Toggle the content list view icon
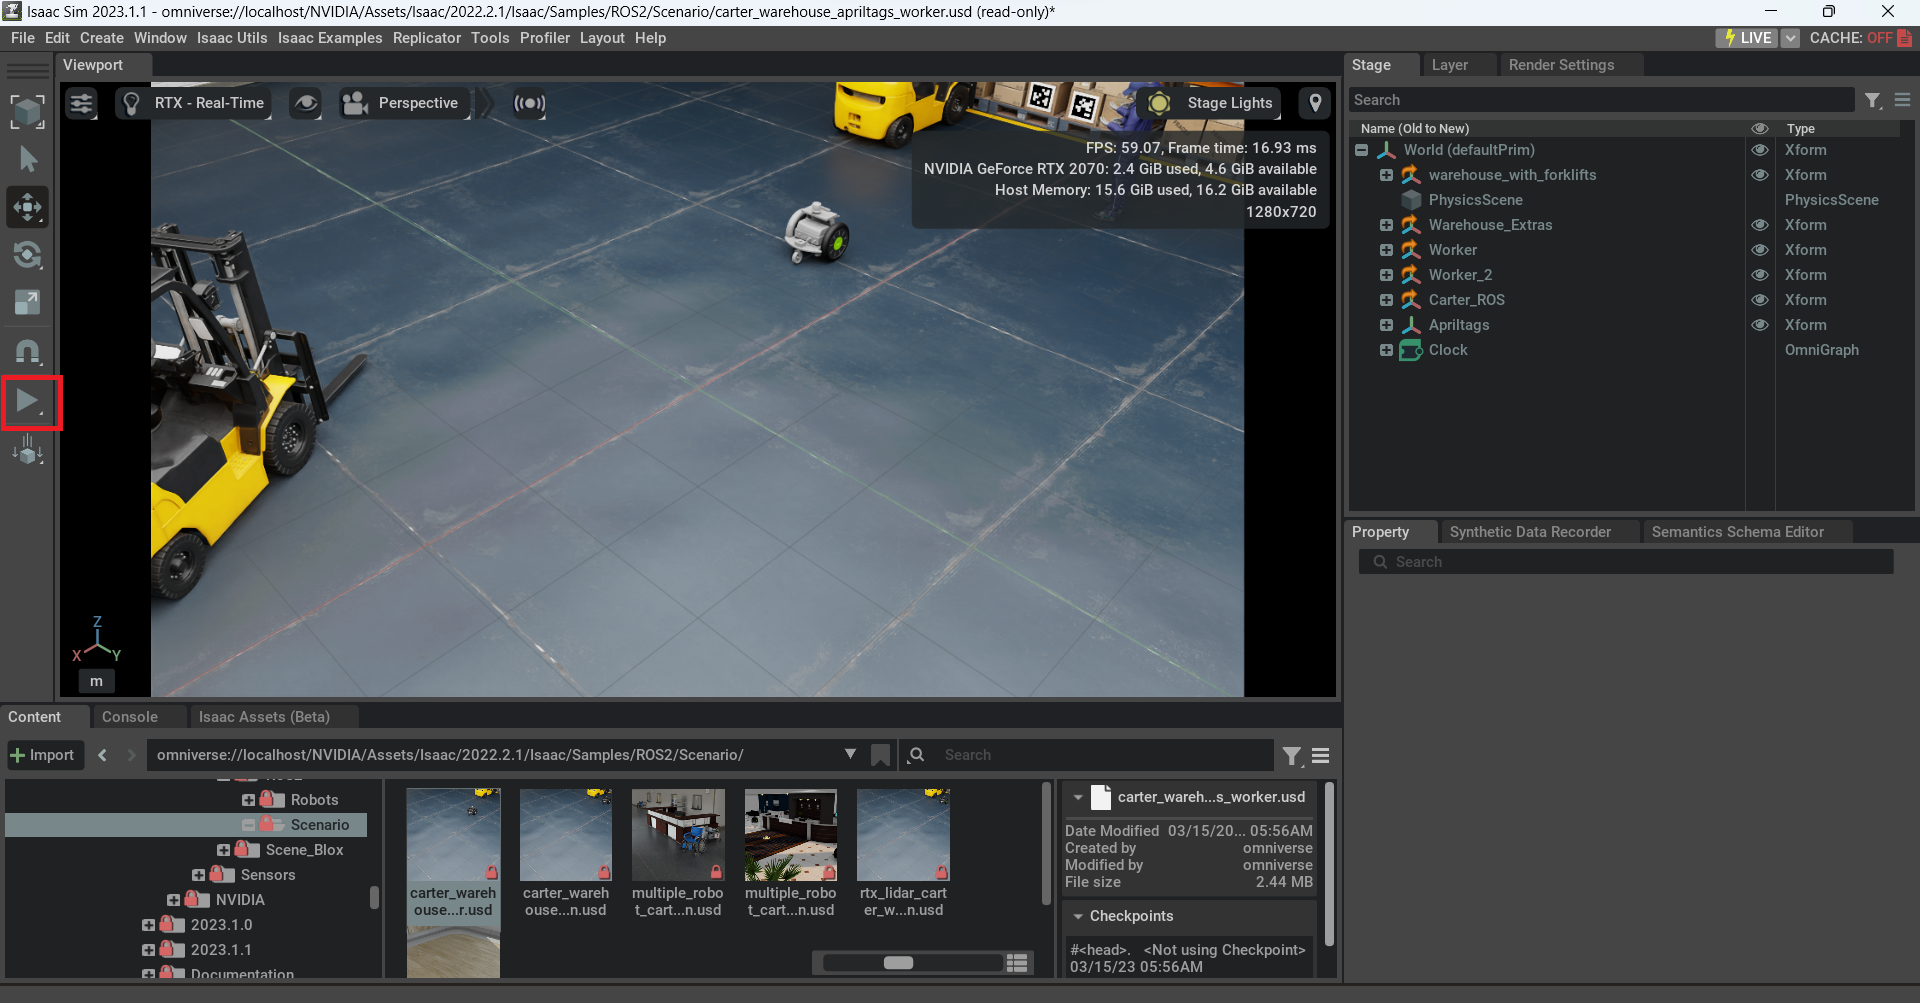1920x1003 pixels. 1017,963
